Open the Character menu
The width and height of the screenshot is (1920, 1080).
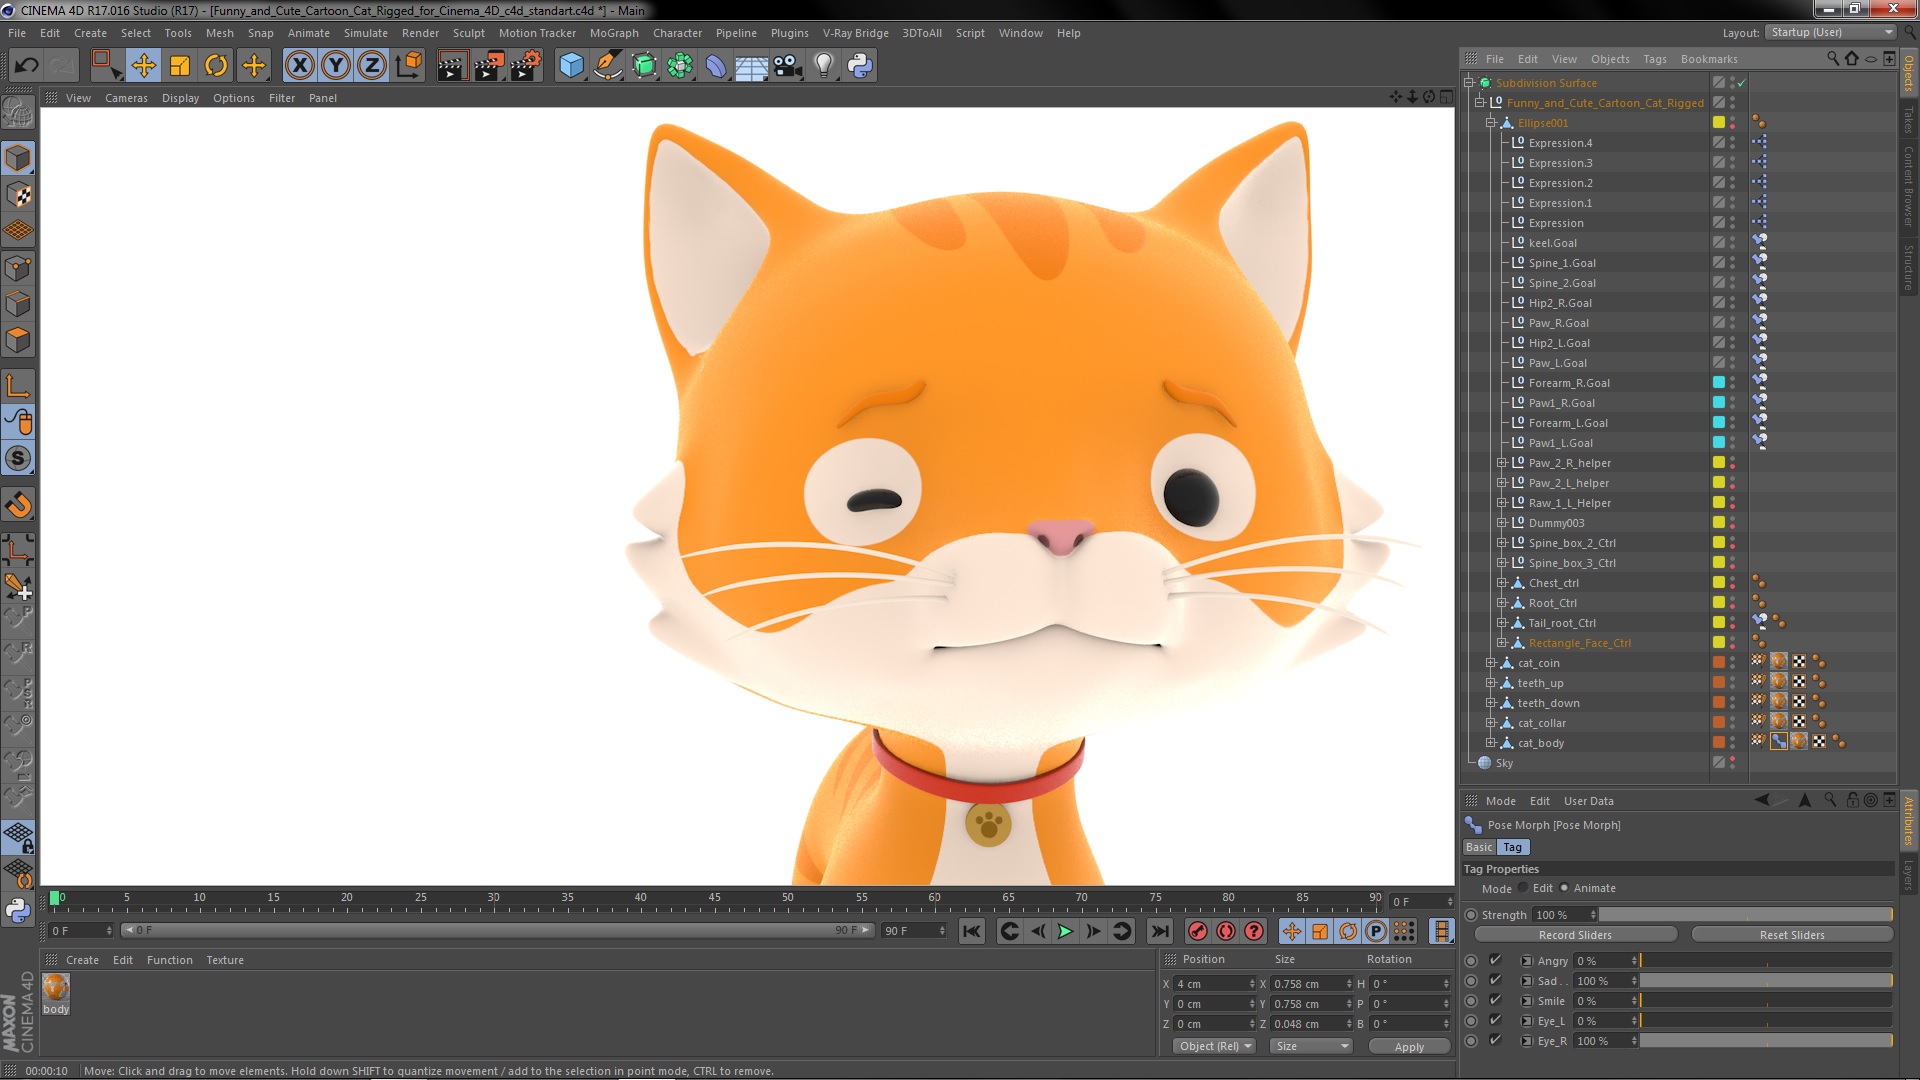677,33
